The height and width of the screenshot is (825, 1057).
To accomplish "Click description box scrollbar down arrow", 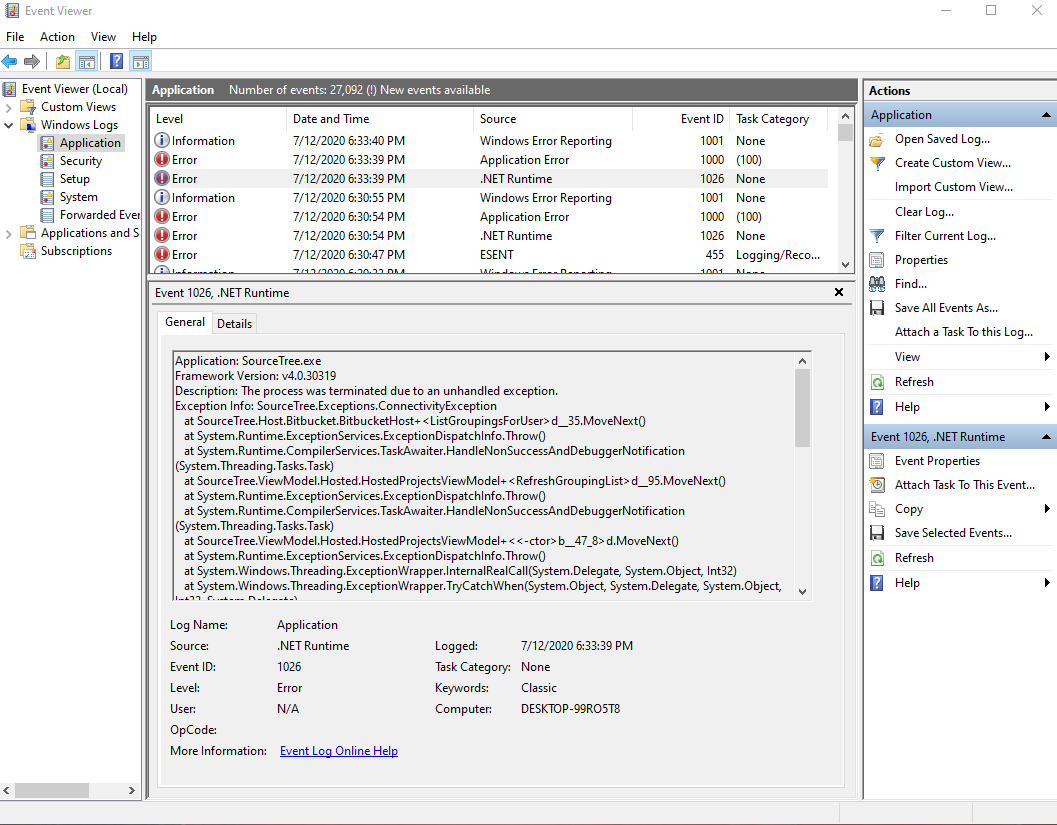I will tap(802, 592).
